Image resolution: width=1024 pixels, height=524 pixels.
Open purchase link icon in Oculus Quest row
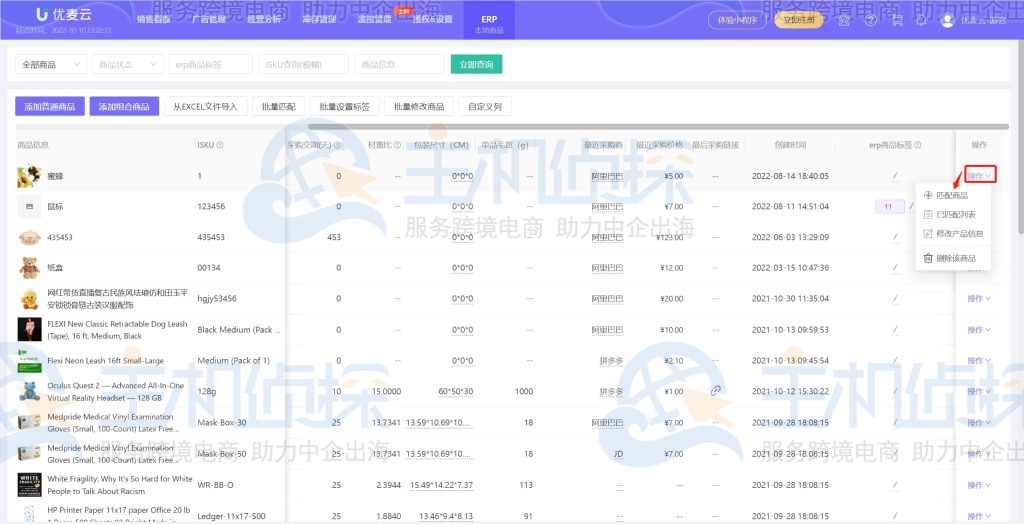(x=716, y=391)
